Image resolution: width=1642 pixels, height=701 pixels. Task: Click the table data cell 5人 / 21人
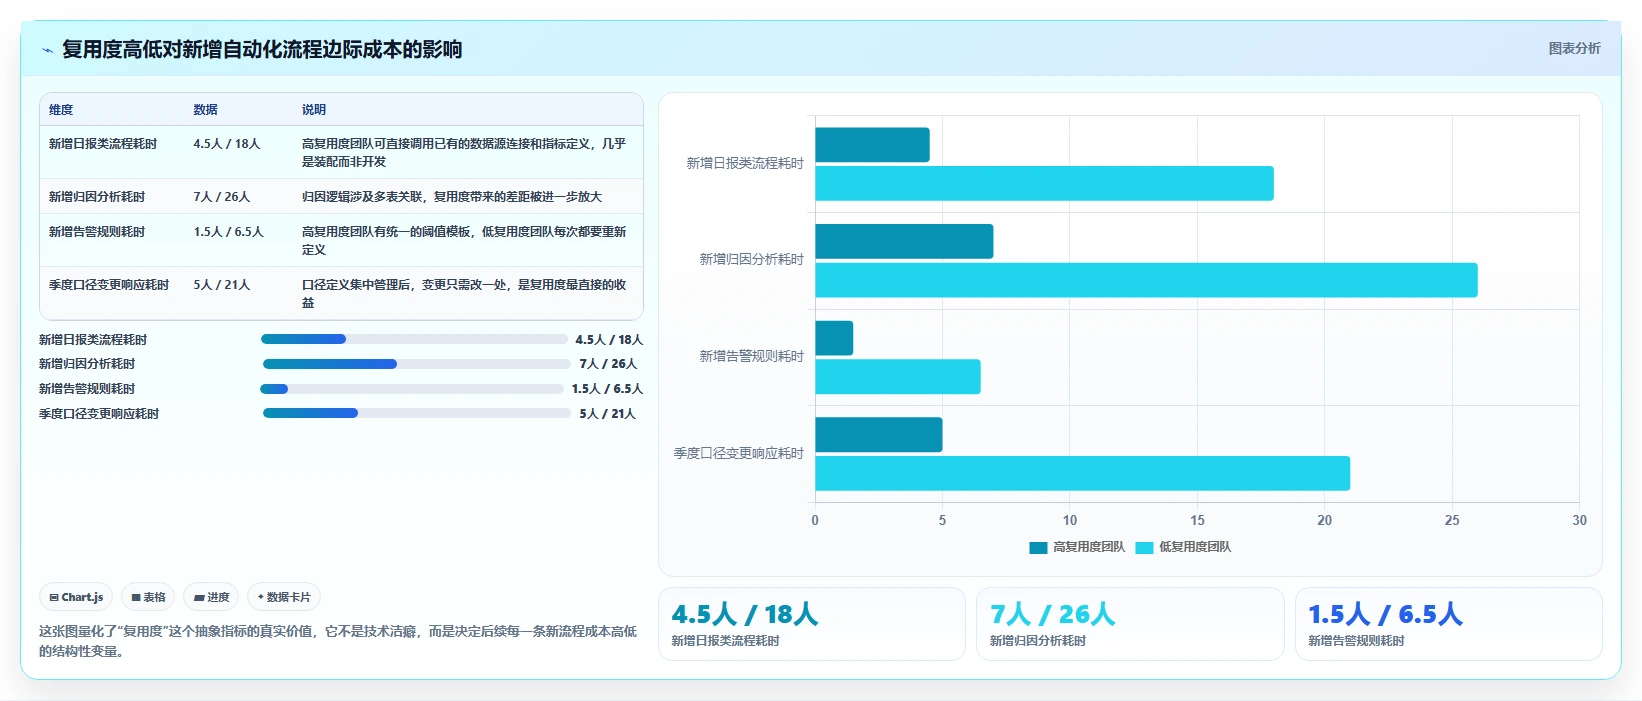[x=222, y=285]
